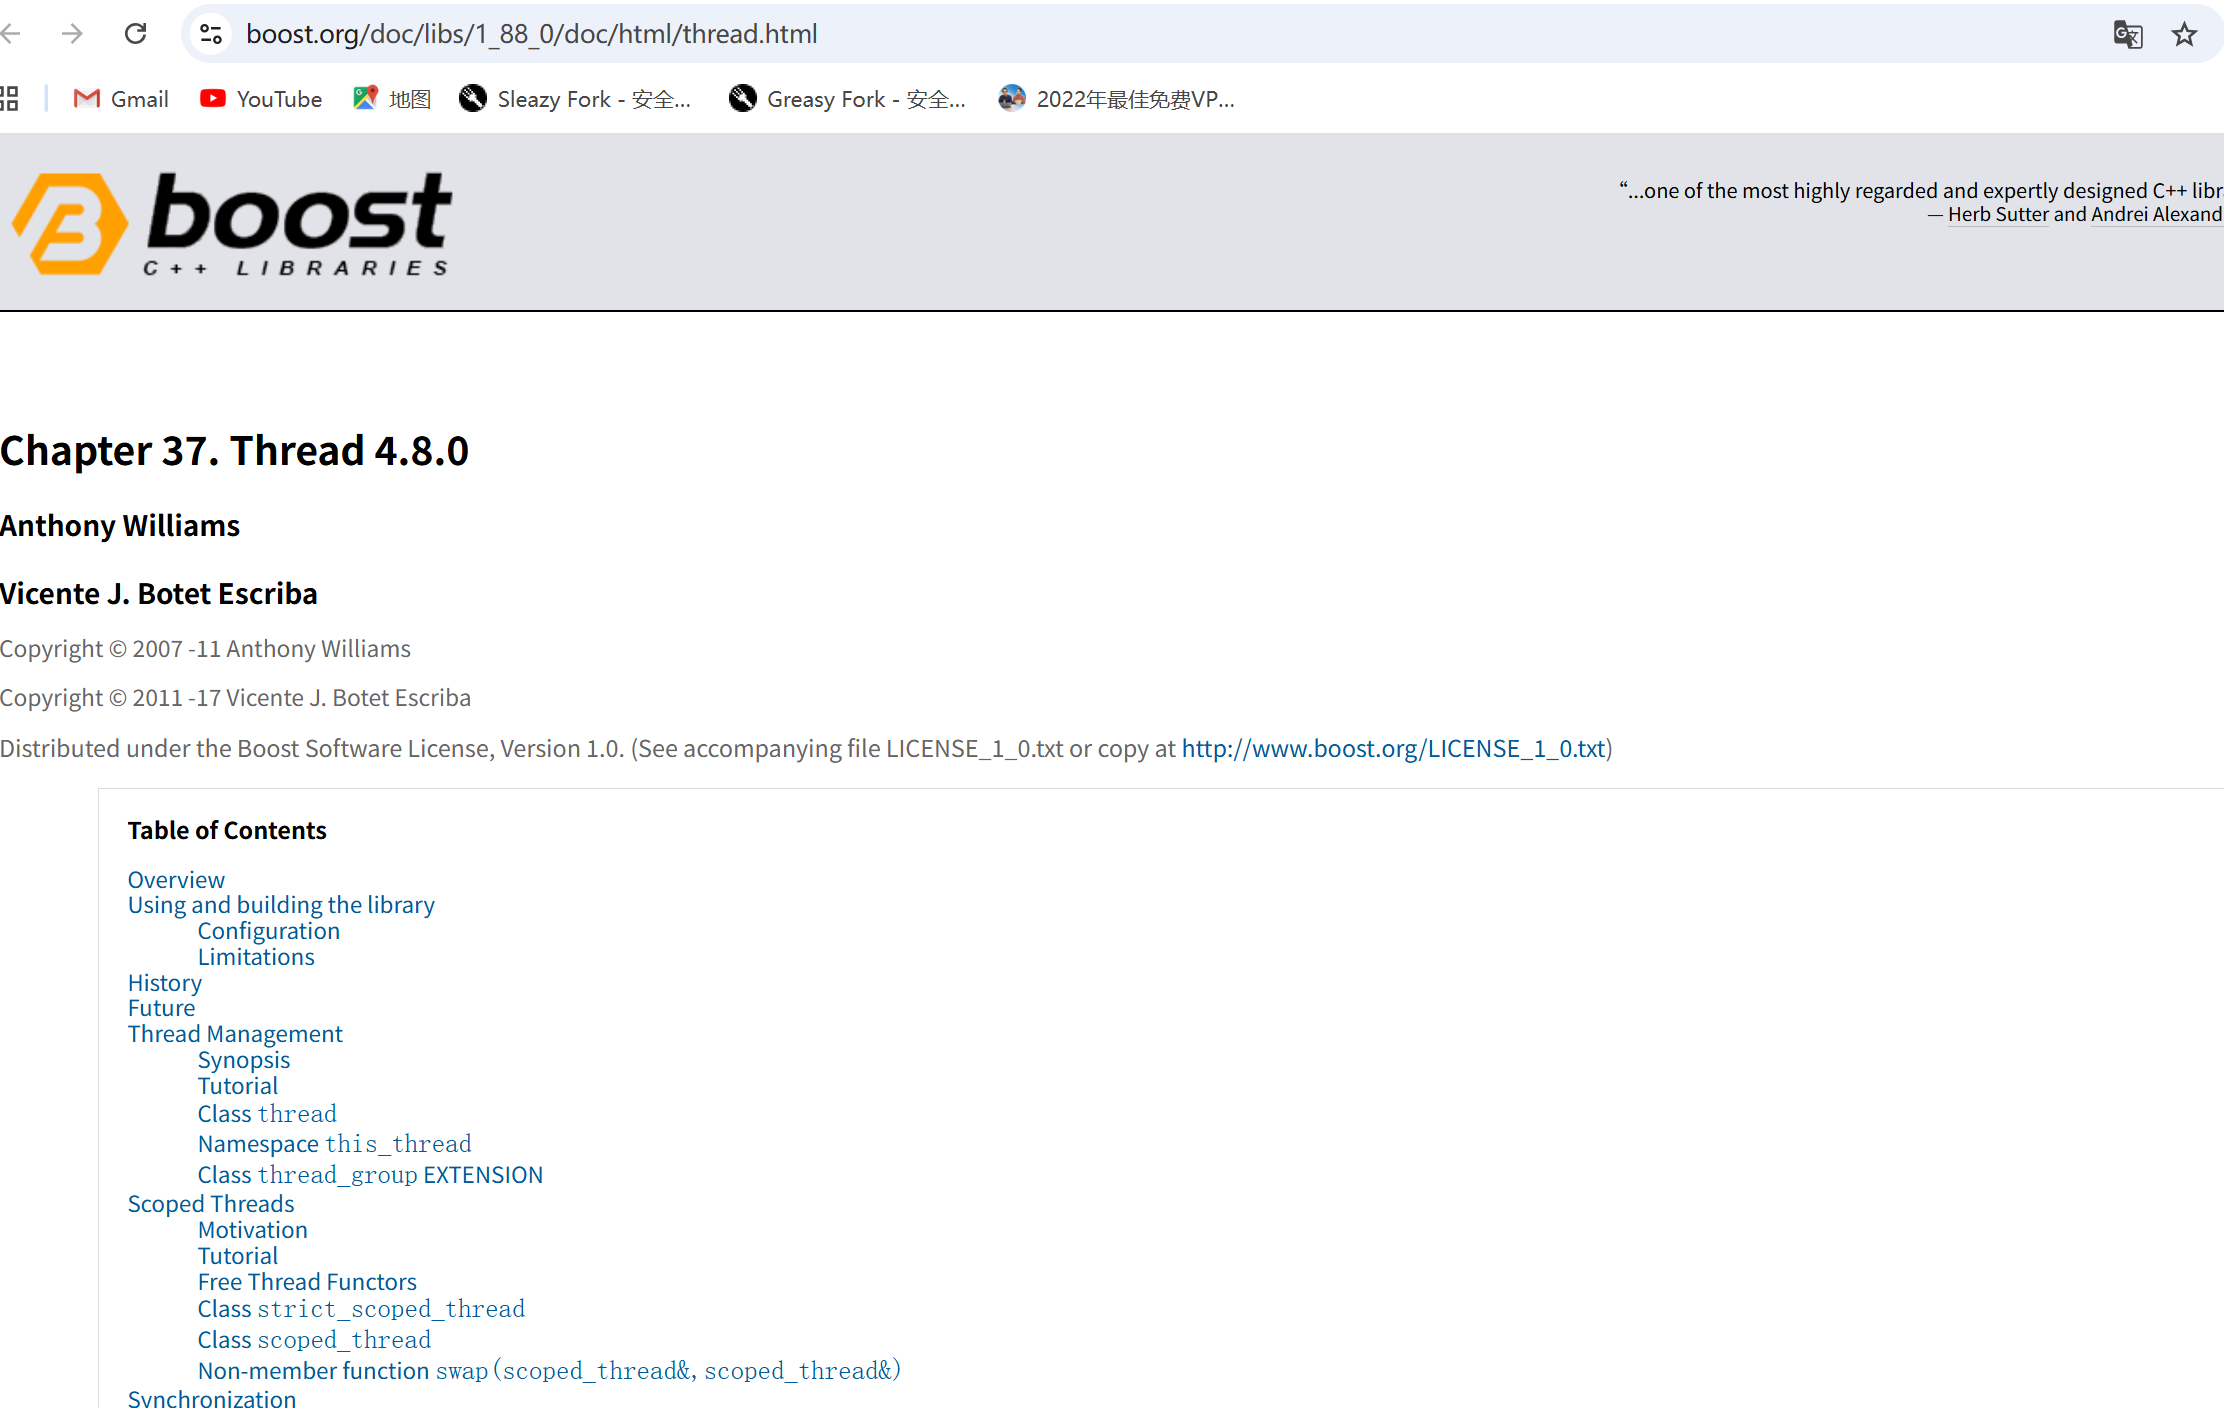This screenshot has height=1408, width=2224.
Task: Open Motivation under Scoped Threads
Action: (x=252, y=1230)
